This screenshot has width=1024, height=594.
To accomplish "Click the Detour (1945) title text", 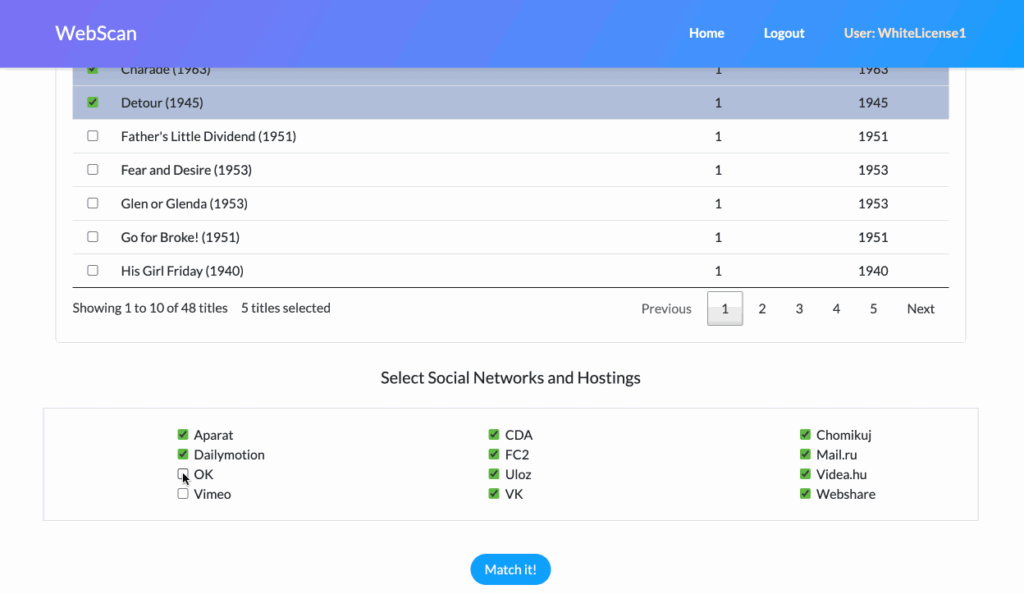I will click(162, 102).
